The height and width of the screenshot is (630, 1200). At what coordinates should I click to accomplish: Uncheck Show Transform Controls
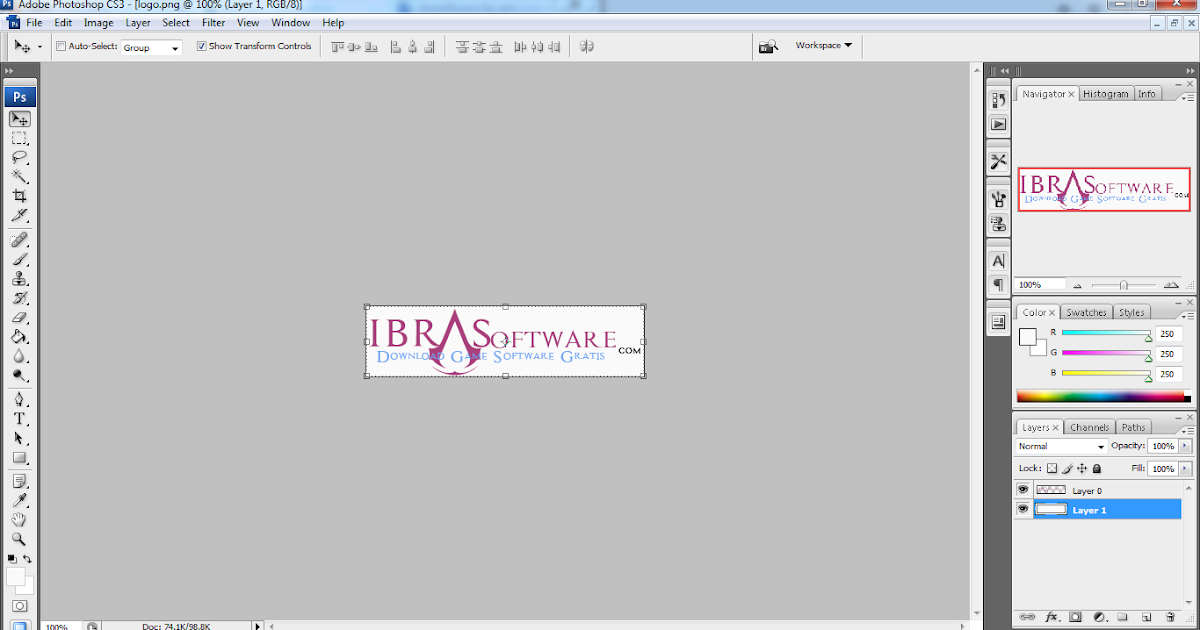202,46
